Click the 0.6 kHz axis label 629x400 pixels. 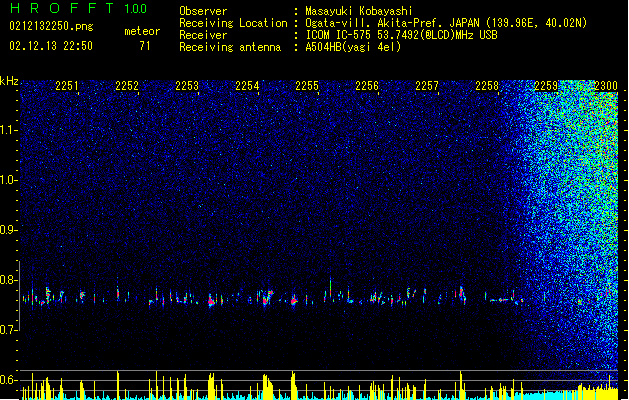point(9,380)
